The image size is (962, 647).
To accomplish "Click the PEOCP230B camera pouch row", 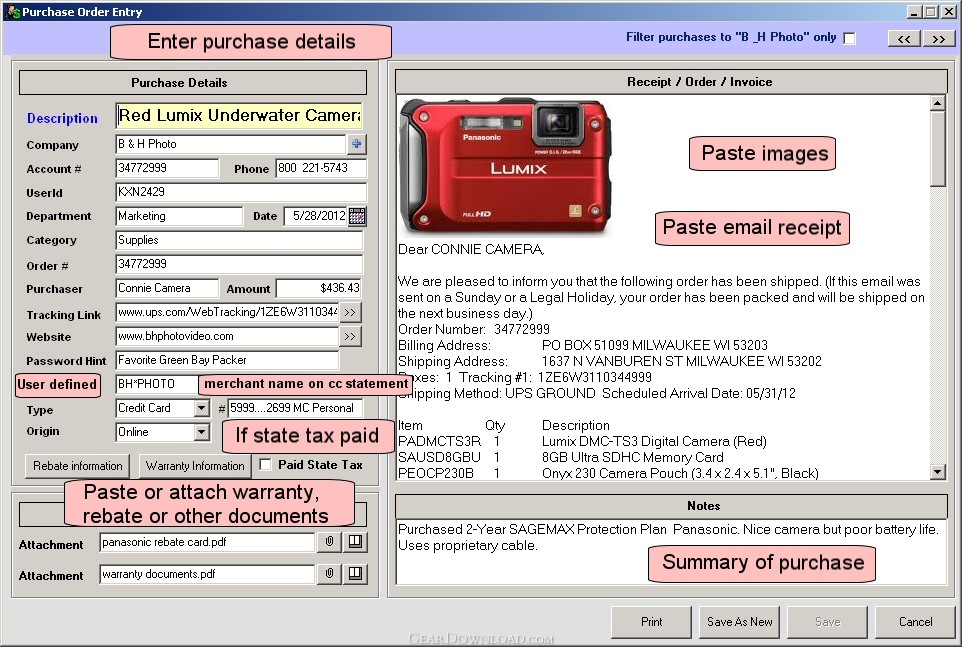I will click(608, 473).
